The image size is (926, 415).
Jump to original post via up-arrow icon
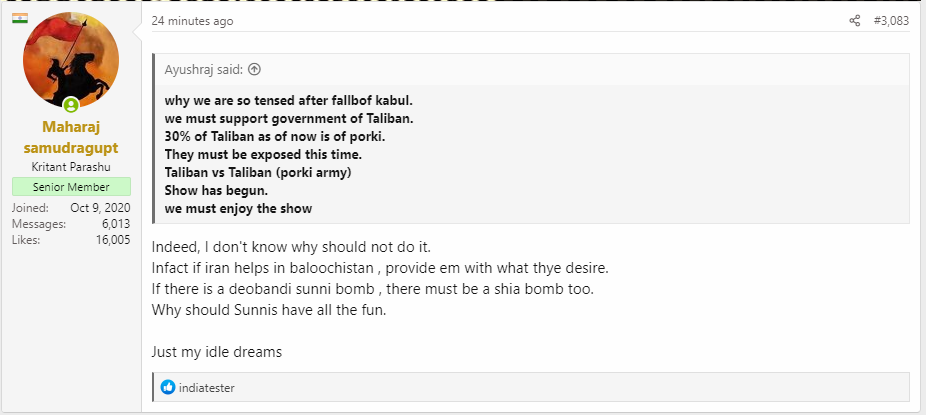254,70
